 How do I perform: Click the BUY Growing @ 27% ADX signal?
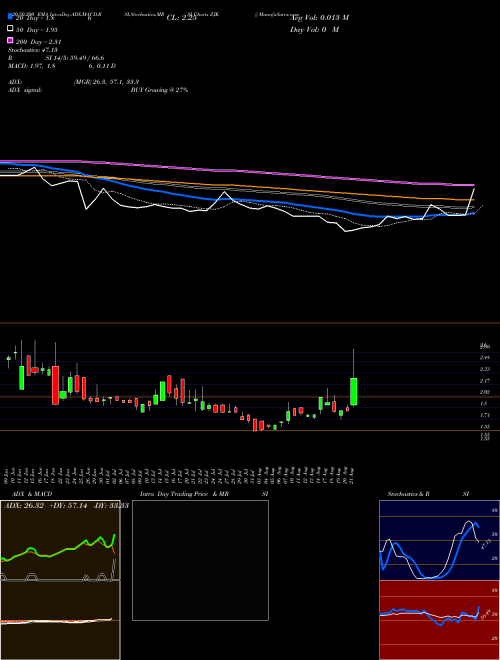(159, 90)
